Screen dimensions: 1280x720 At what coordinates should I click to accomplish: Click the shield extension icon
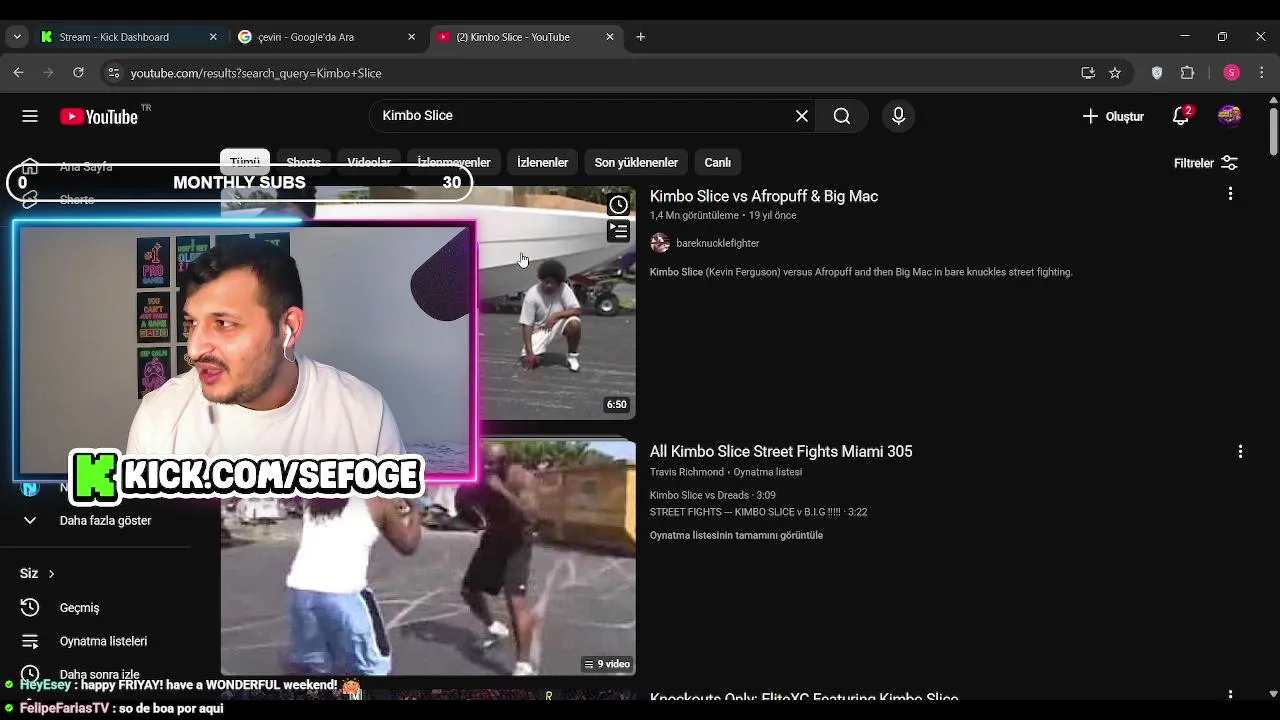pyautogui.click(x=1157, y=73)
